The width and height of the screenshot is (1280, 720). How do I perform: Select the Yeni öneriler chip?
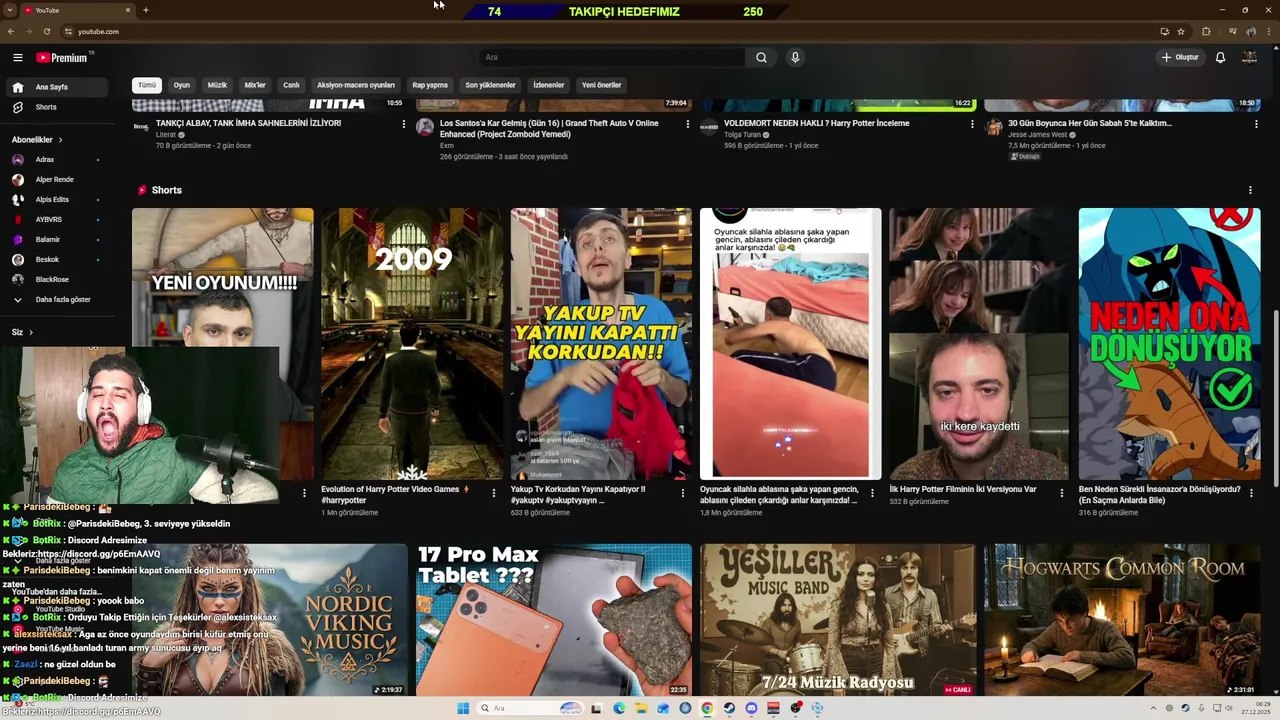pyautogui.click(x=601, y=85)
